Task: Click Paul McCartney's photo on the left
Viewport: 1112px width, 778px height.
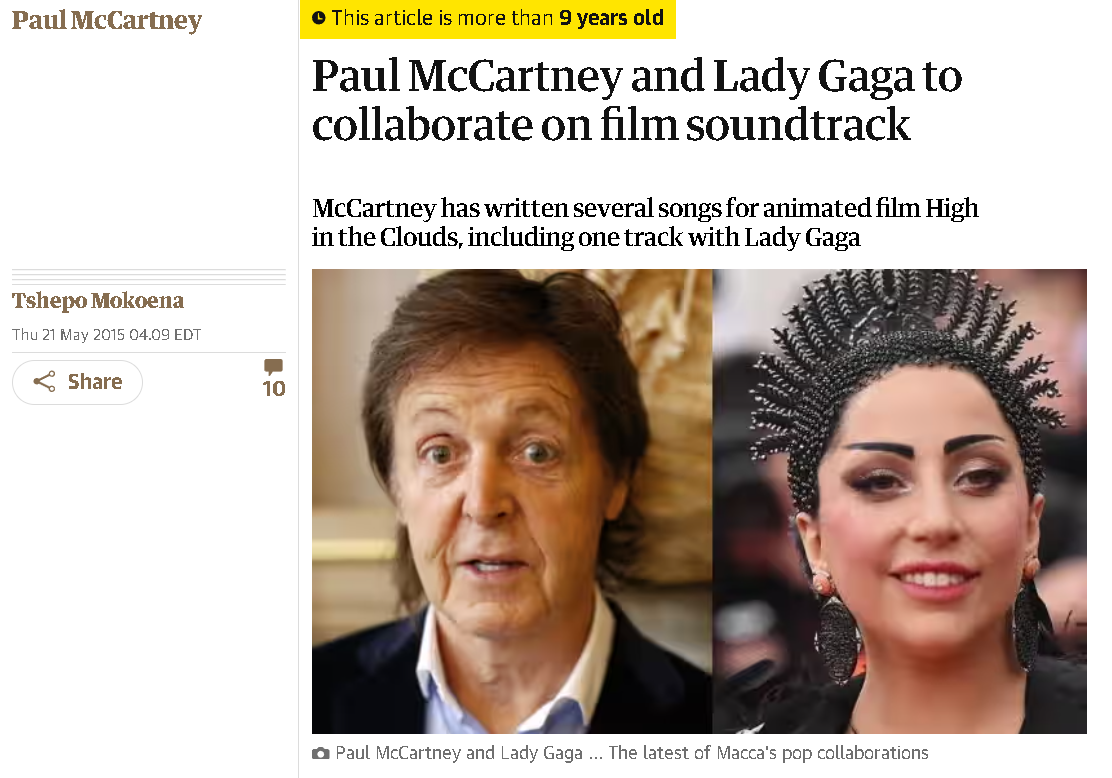Action: [x=512, y=501]
